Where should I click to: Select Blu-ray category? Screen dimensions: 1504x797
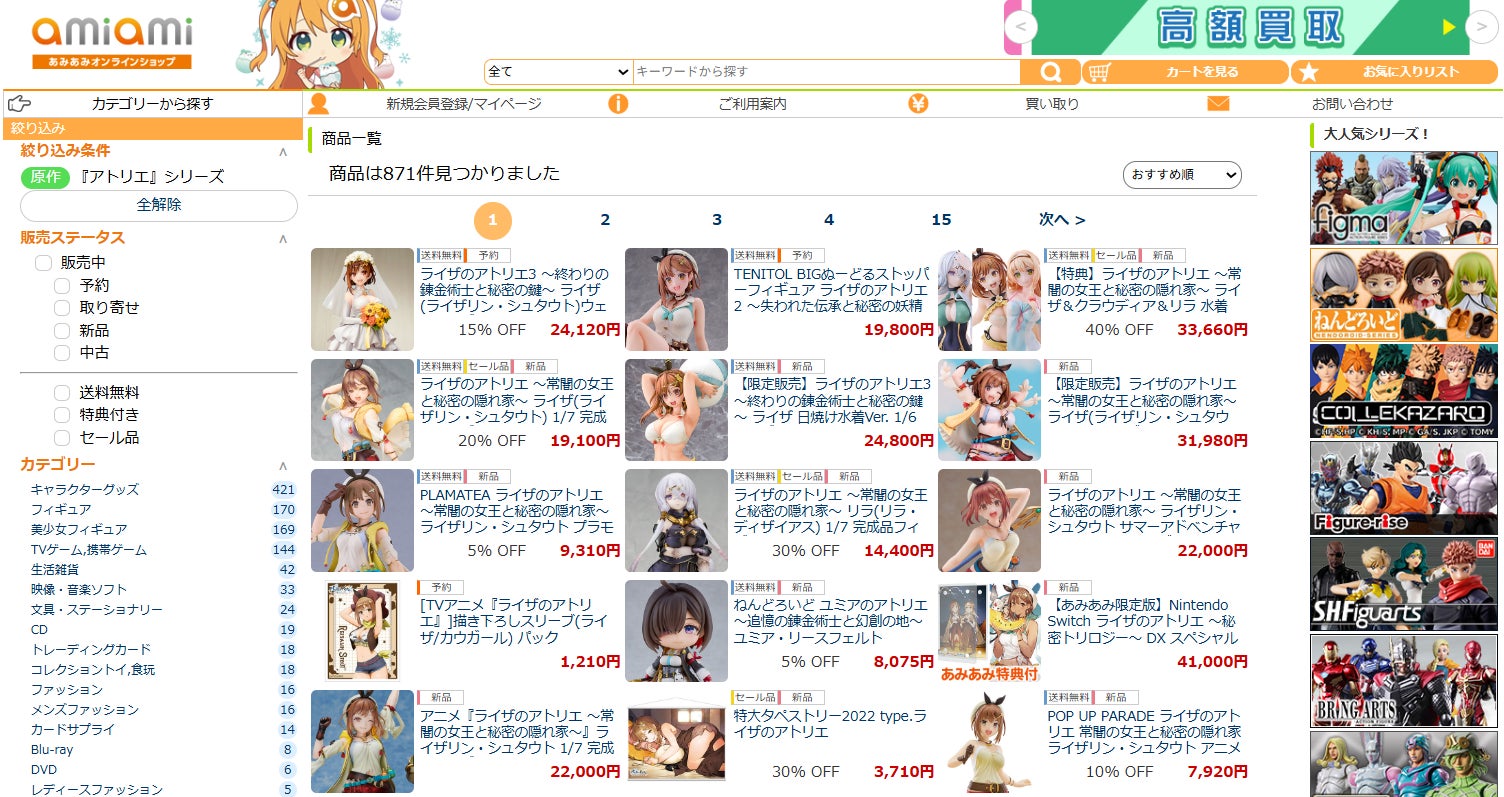coord(52,750)
